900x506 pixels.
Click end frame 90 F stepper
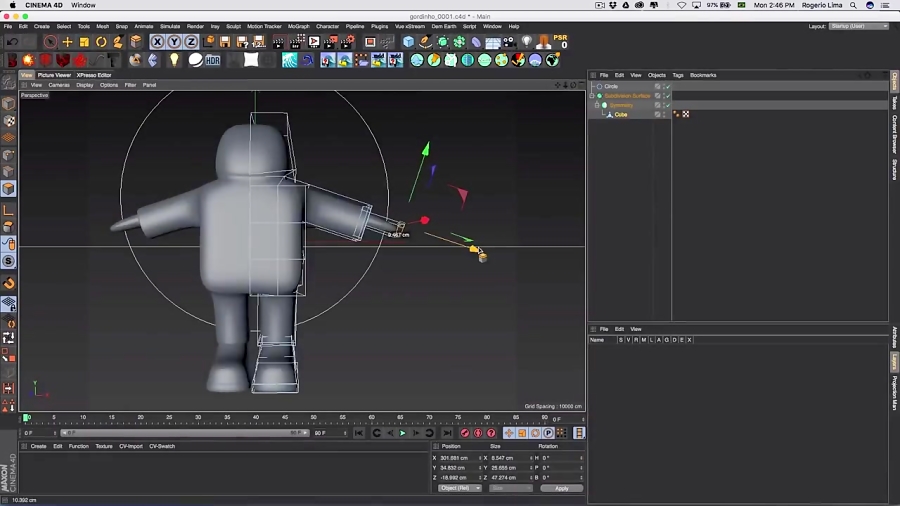[345, 433]
